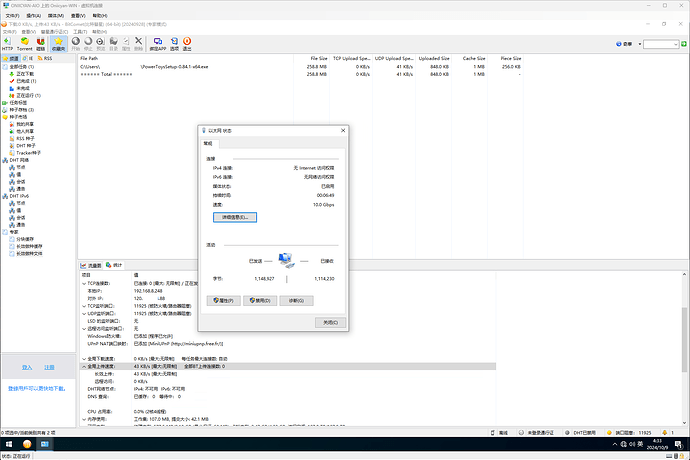This screenshot has width=690, height=460.
Task: Select the Tracker种子 sidebar item
Action: pyautogui.click(x=25, y=153)
